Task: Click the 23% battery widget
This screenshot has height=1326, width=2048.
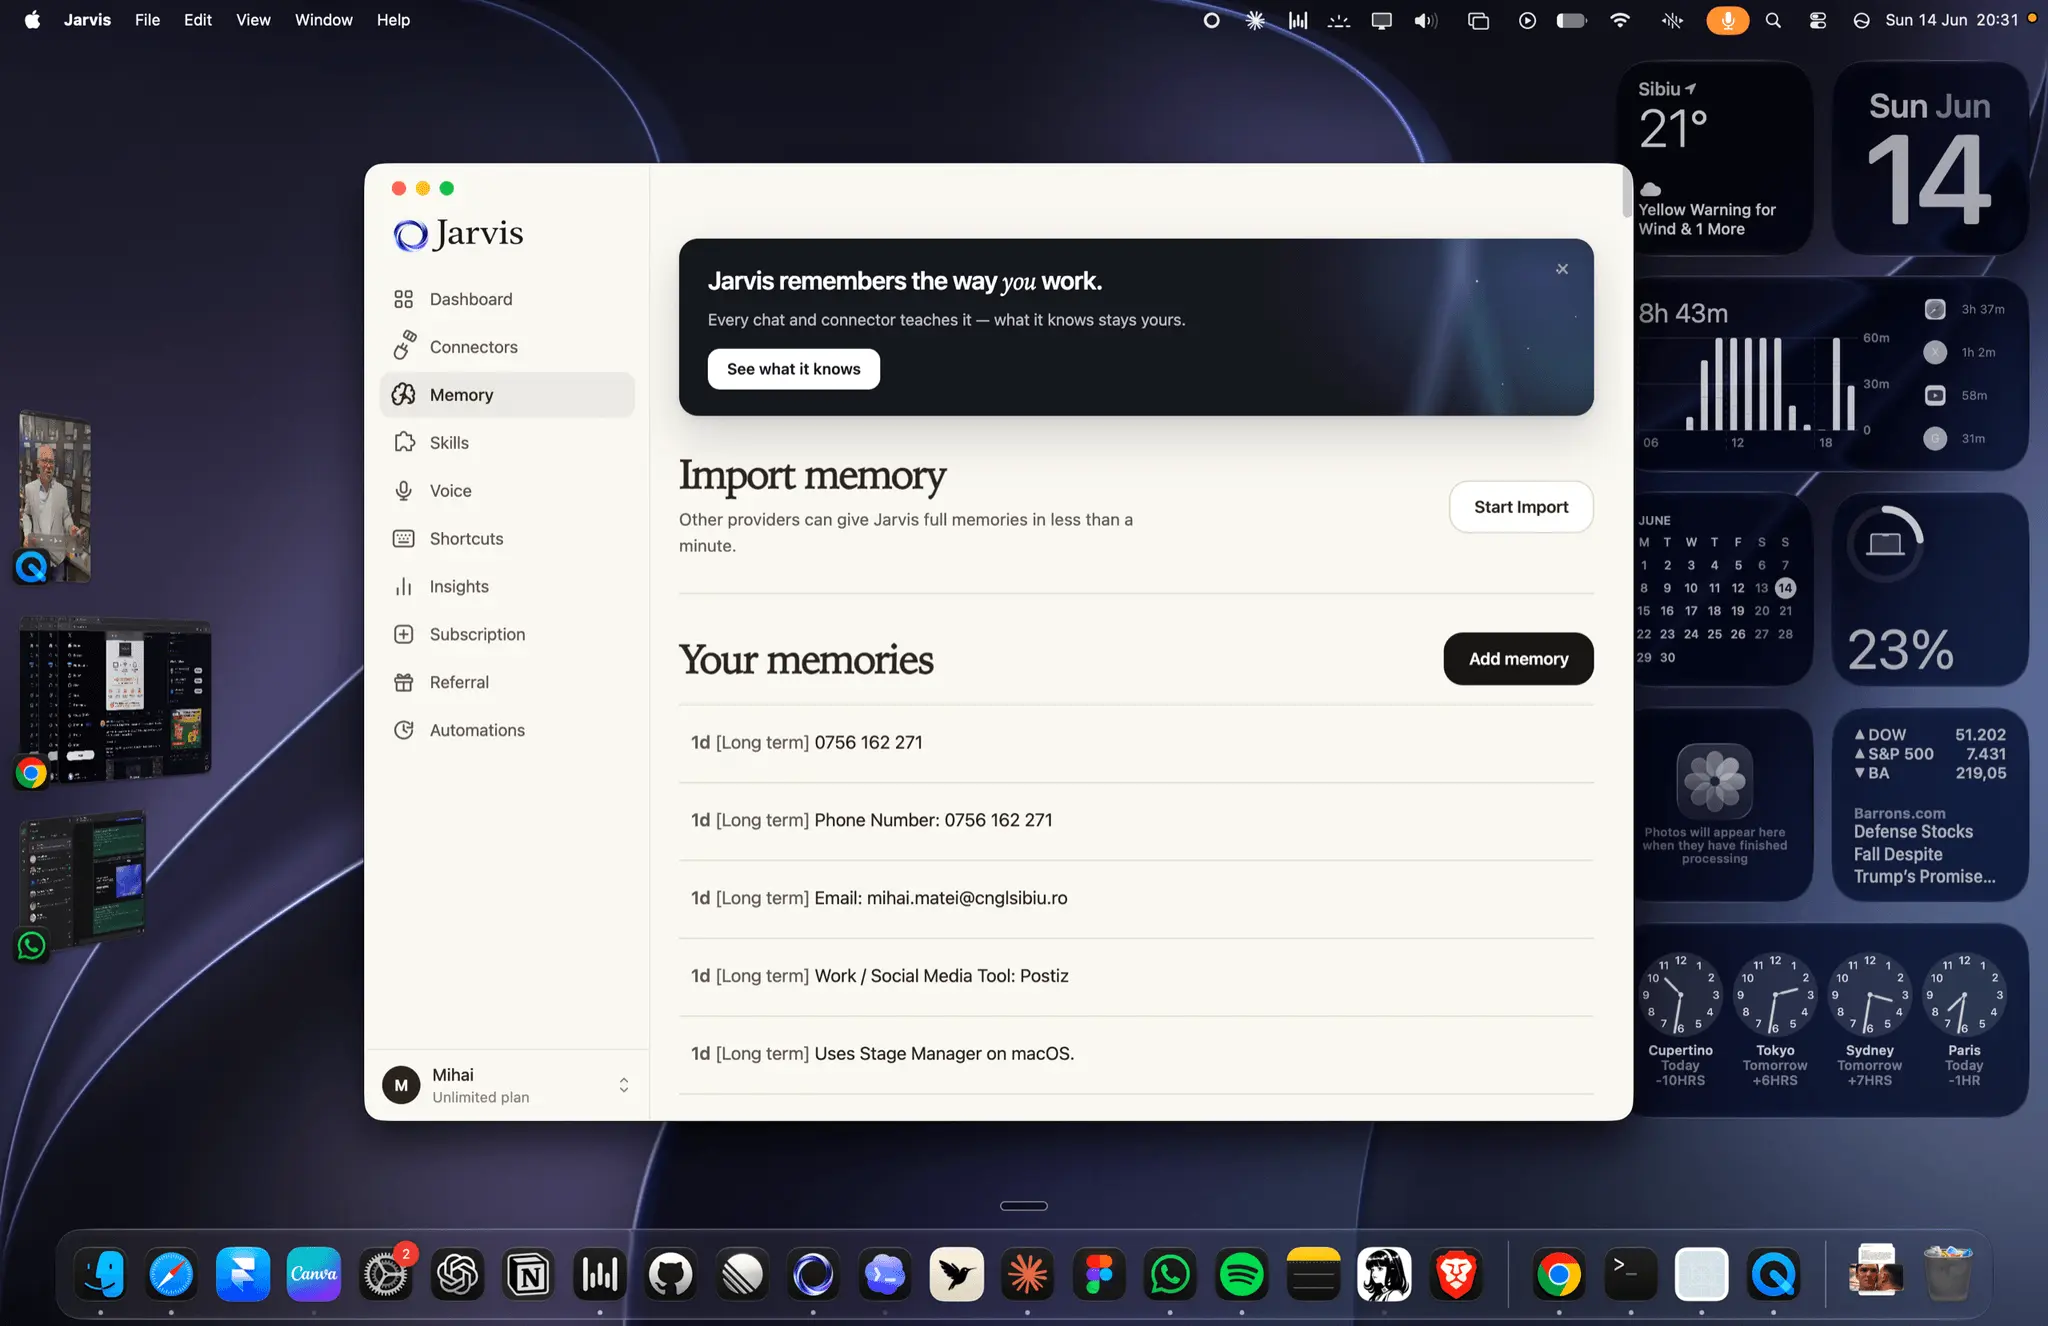Action: click(1929, 589)
